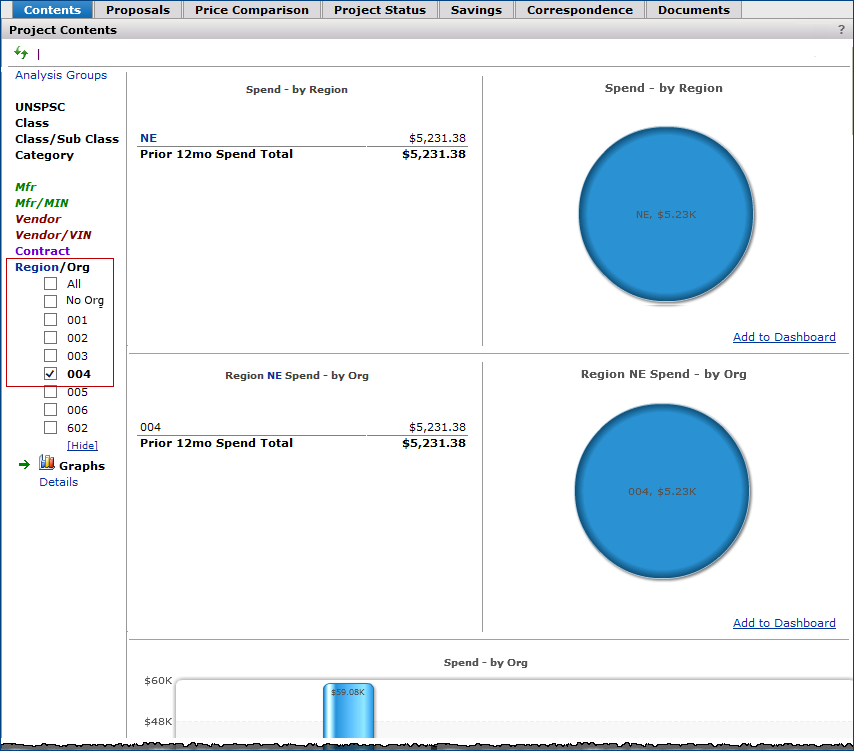Click the NE region link in table
Screen dimensions: 854x751
tap(149, 138)
